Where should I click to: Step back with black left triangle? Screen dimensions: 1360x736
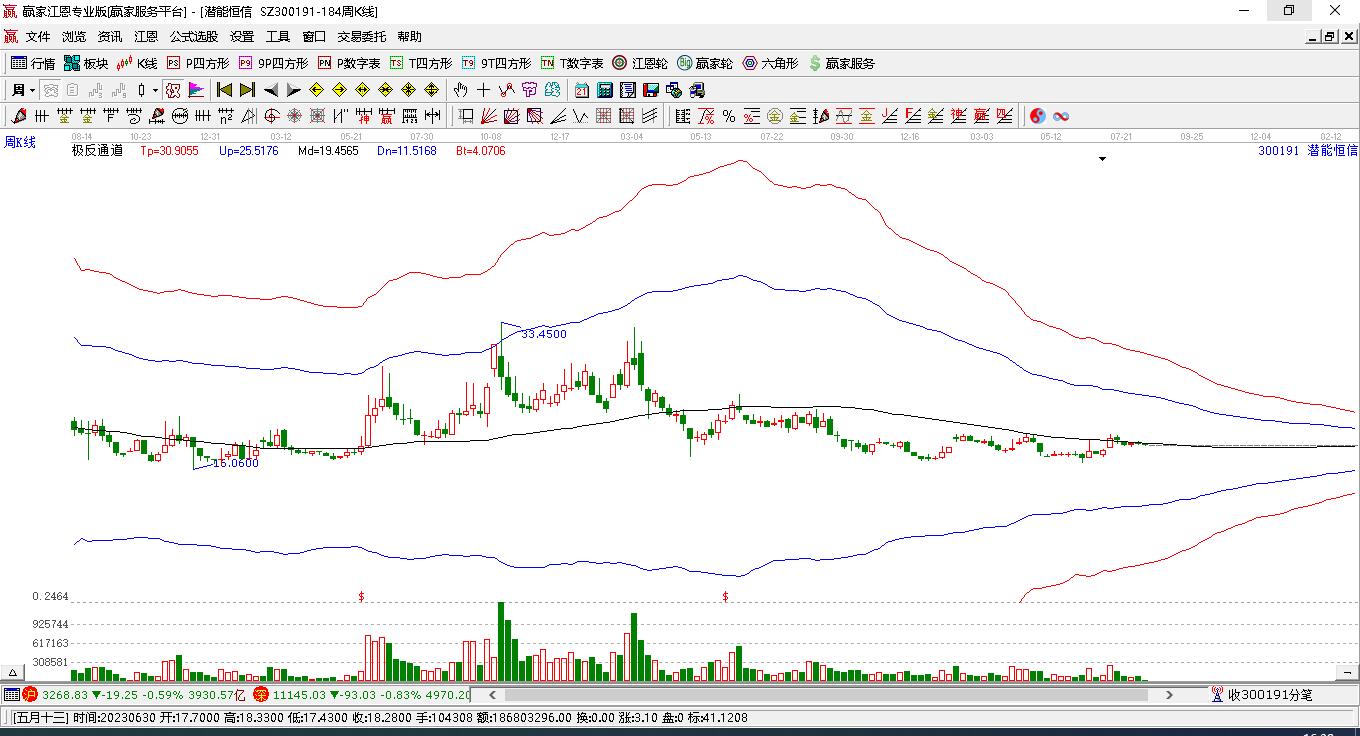[270, 90]
